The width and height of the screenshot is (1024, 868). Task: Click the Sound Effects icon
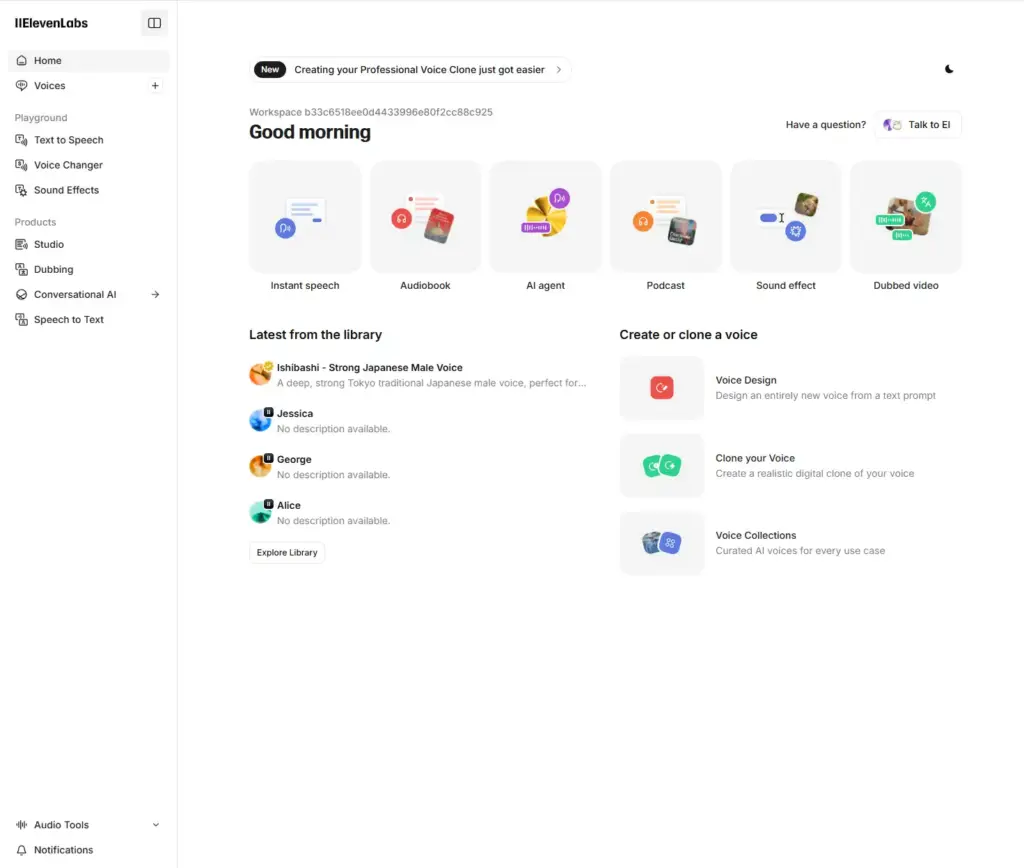(22, 190)
